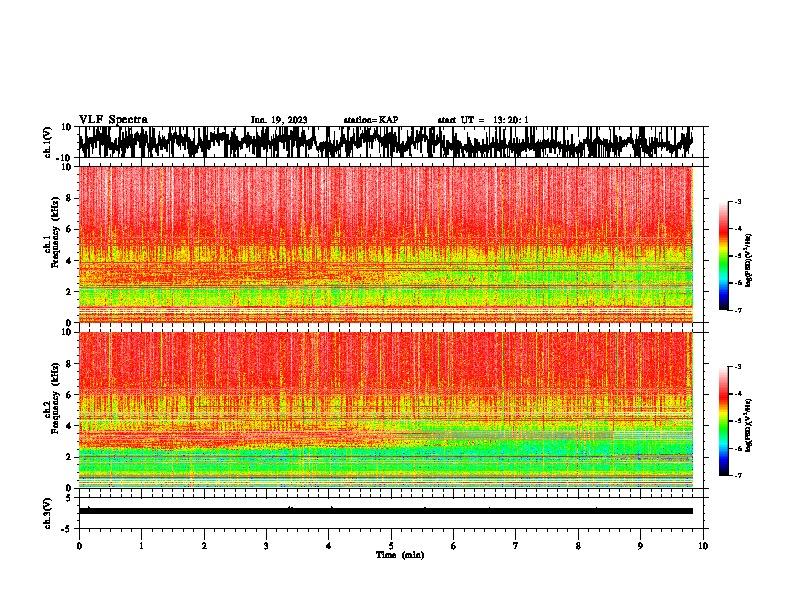The width and height of the screenshot is (792, 612).
Task: Click the "Time (min)" axis title
Action: click(x=400, y=555)
